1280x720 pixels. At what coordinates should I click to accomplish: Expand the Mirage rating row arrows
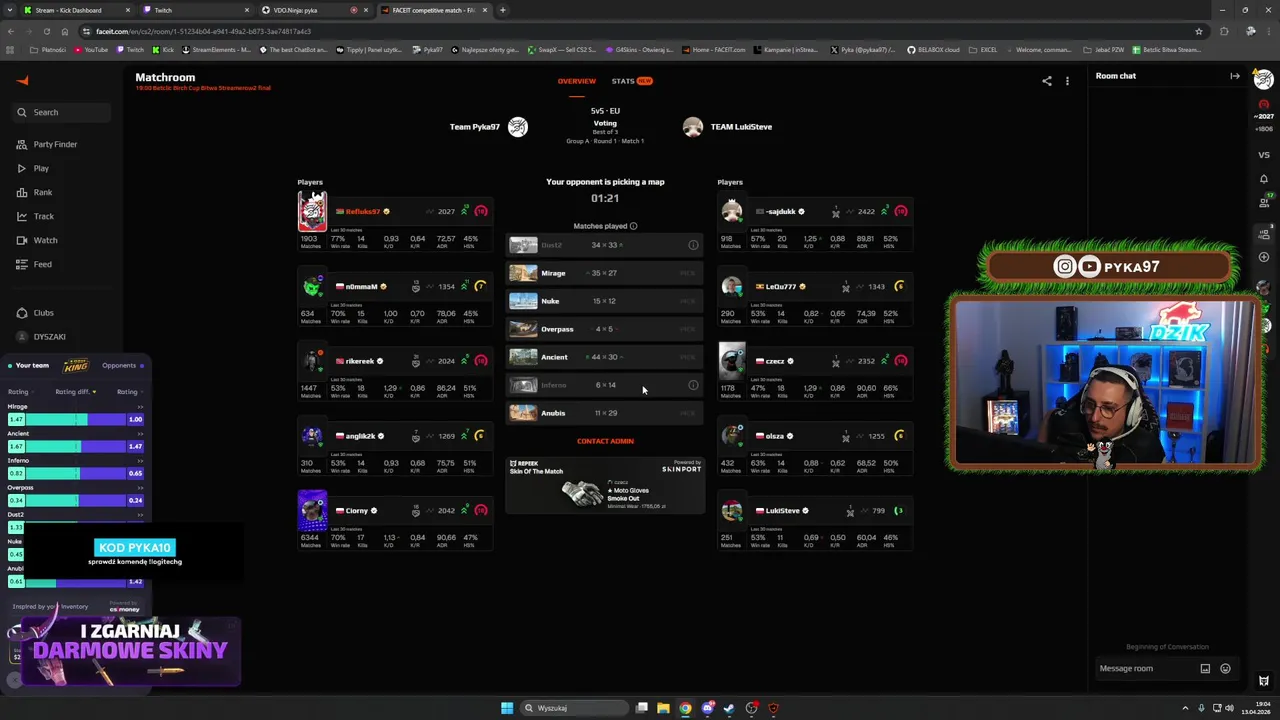point(140,407)
